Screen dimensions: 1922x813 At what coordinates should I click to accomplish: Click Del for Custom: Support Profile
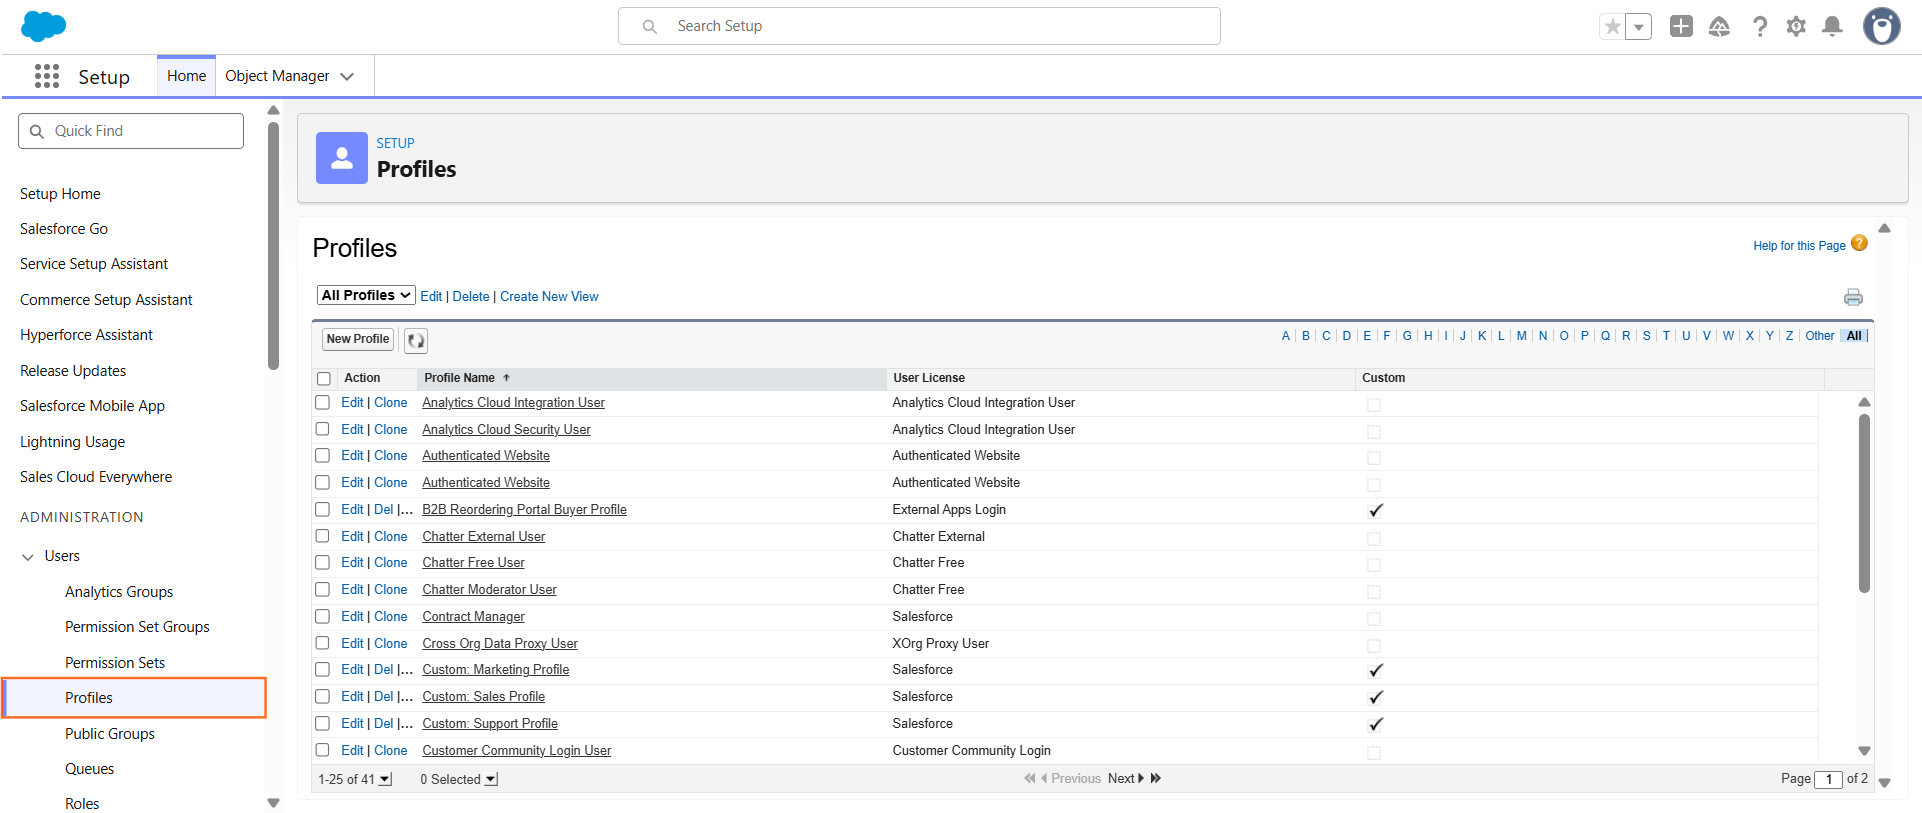pyautogui.click(x=384, y=723)
